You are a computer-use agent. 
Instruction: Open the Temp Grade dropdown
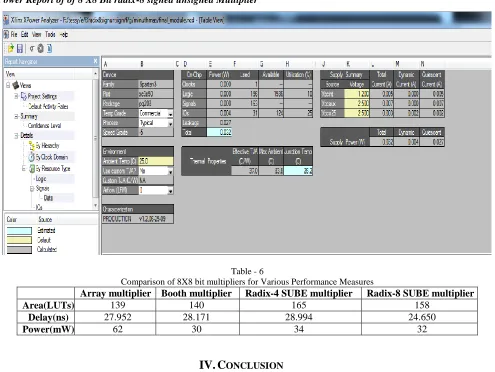tap(170, 114)
